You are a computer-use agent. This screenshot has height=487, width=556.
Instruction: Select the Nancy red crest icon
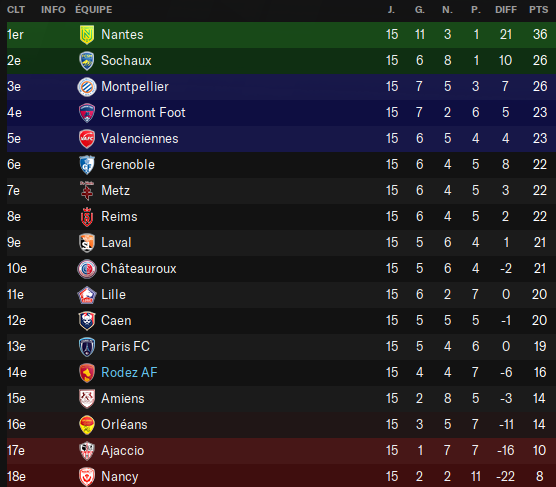tap(87, 477)
